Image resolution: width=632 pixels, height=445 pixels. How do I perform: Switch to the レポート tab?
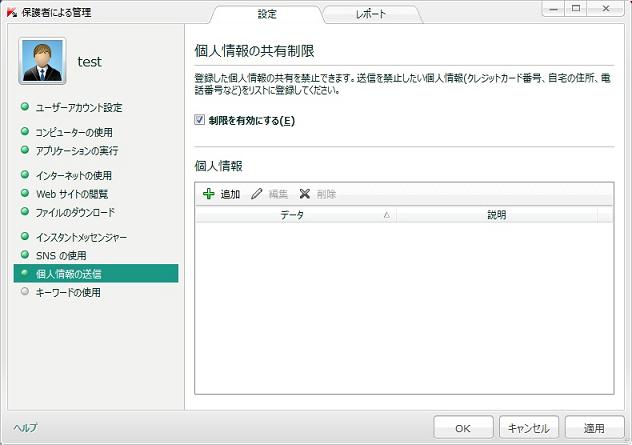(x=371, y=15)
